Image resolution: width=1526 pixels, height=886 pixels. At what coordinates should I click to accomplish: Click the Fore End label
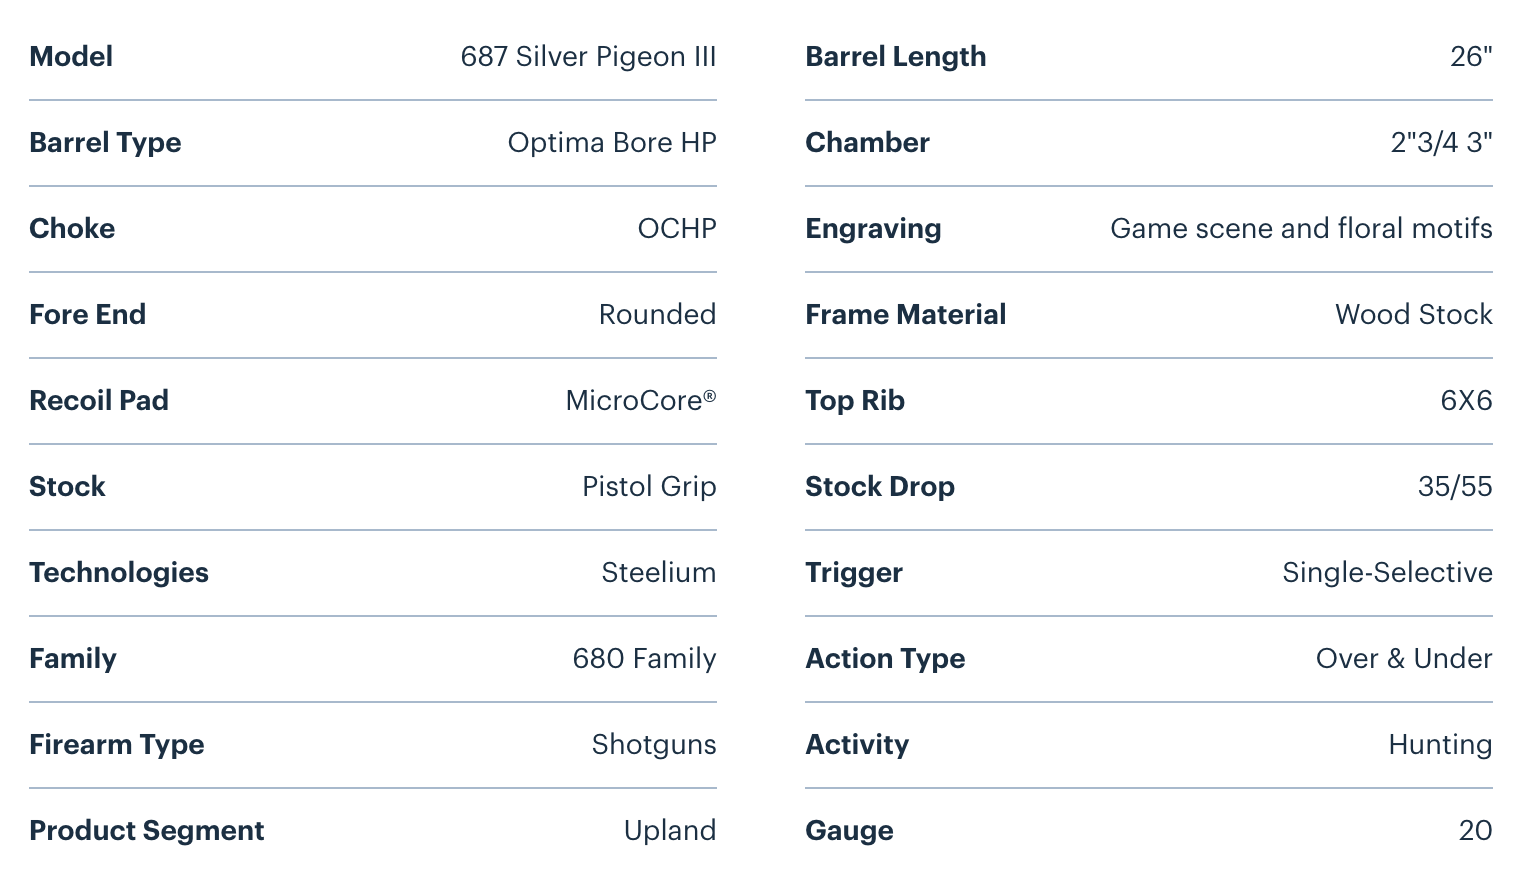(88, 315)
